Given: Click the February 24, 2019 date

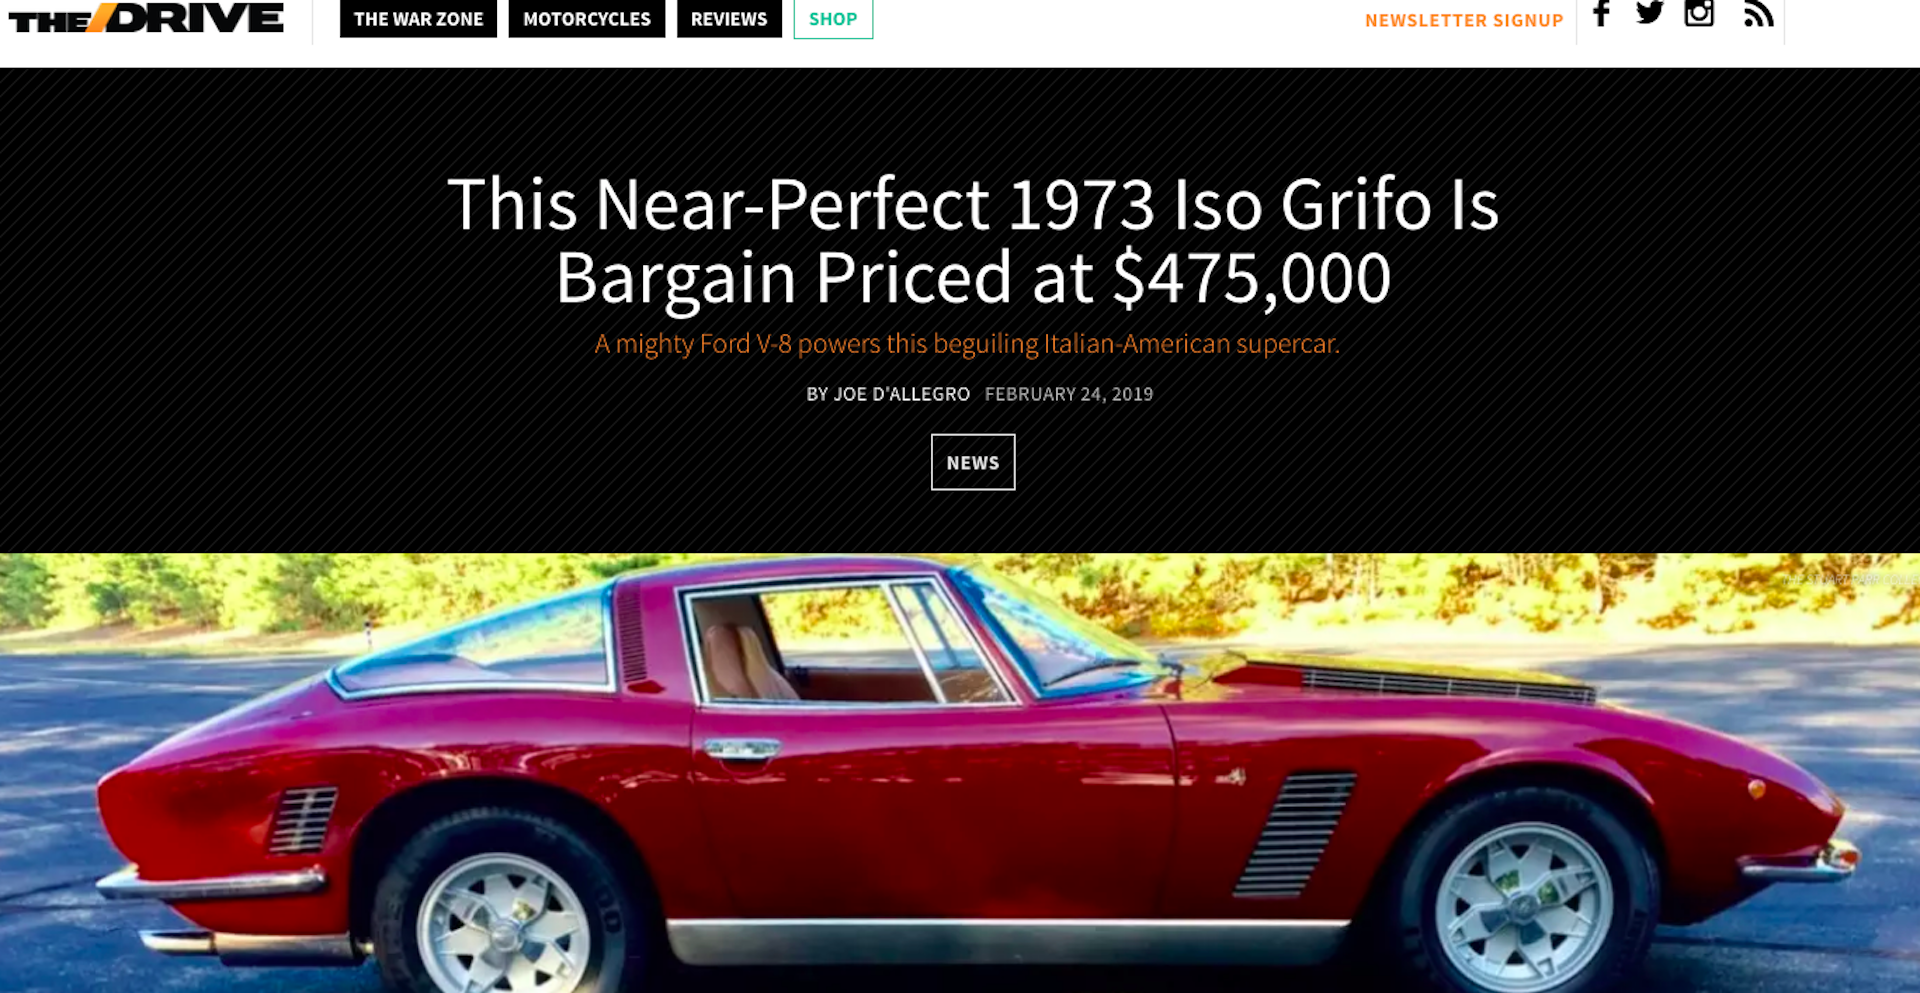Looking at the screenshot, I should click(1069, 394).
